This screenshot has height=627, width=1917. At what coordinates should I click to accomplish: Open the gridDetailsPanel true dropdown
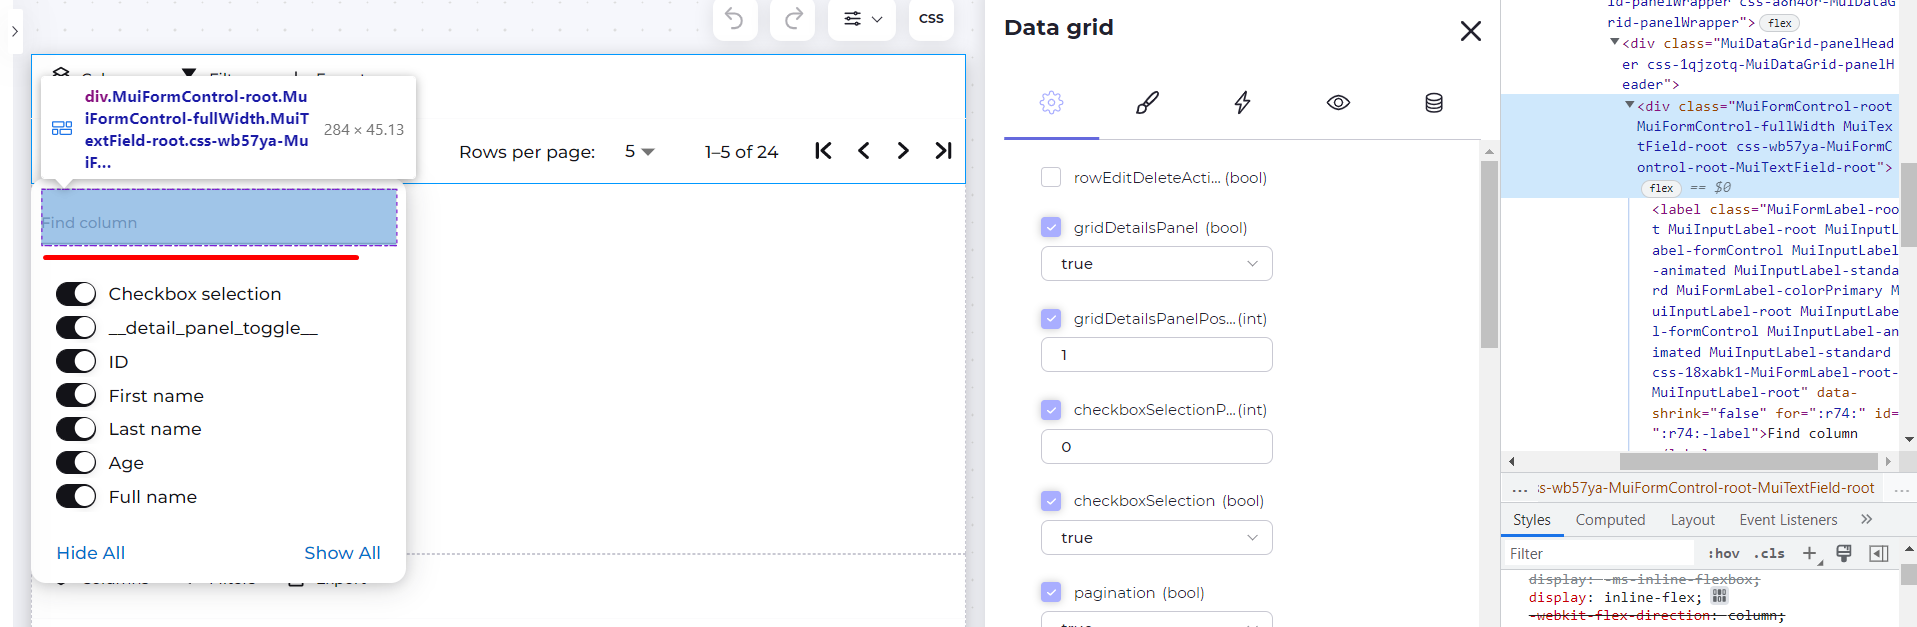click(1157, 264)
